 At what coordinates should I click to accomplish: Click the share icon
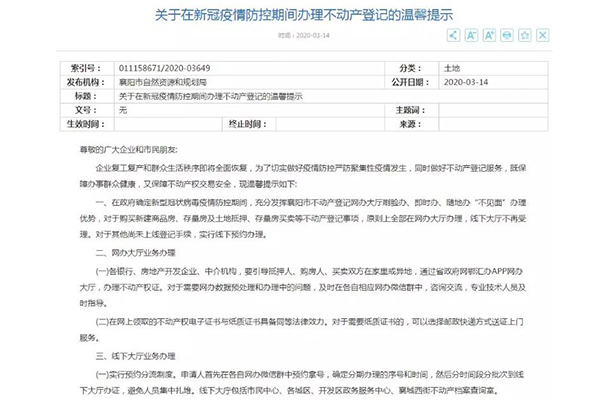tap(453, 35)
